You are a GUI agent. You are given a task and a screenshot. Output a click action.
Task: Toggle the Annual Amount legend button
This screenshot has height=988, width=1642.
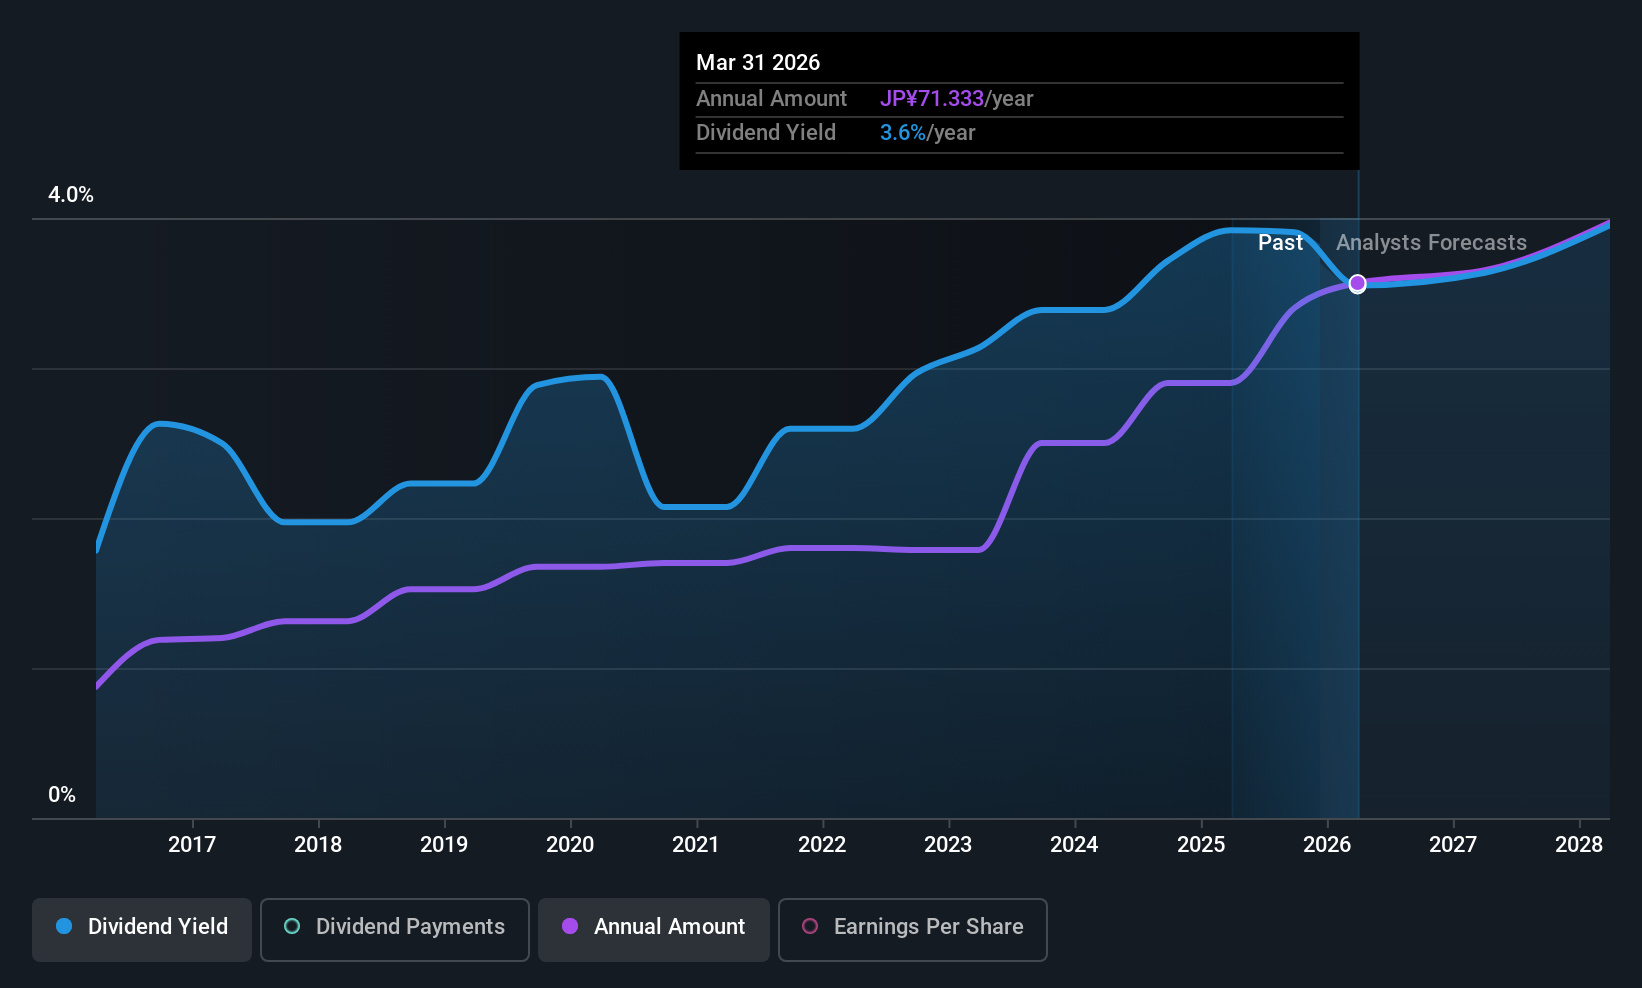[x=654, y=929]
